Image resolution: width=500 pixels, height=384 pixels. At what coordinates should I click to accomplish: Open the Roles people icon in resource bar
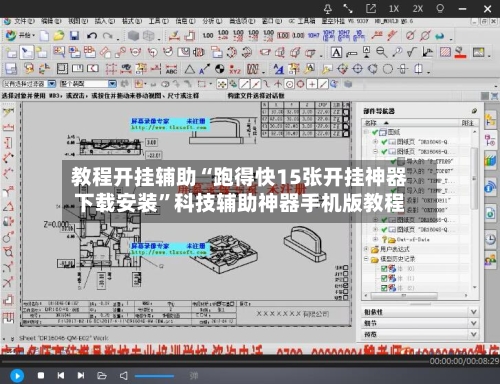click(490, 260)
